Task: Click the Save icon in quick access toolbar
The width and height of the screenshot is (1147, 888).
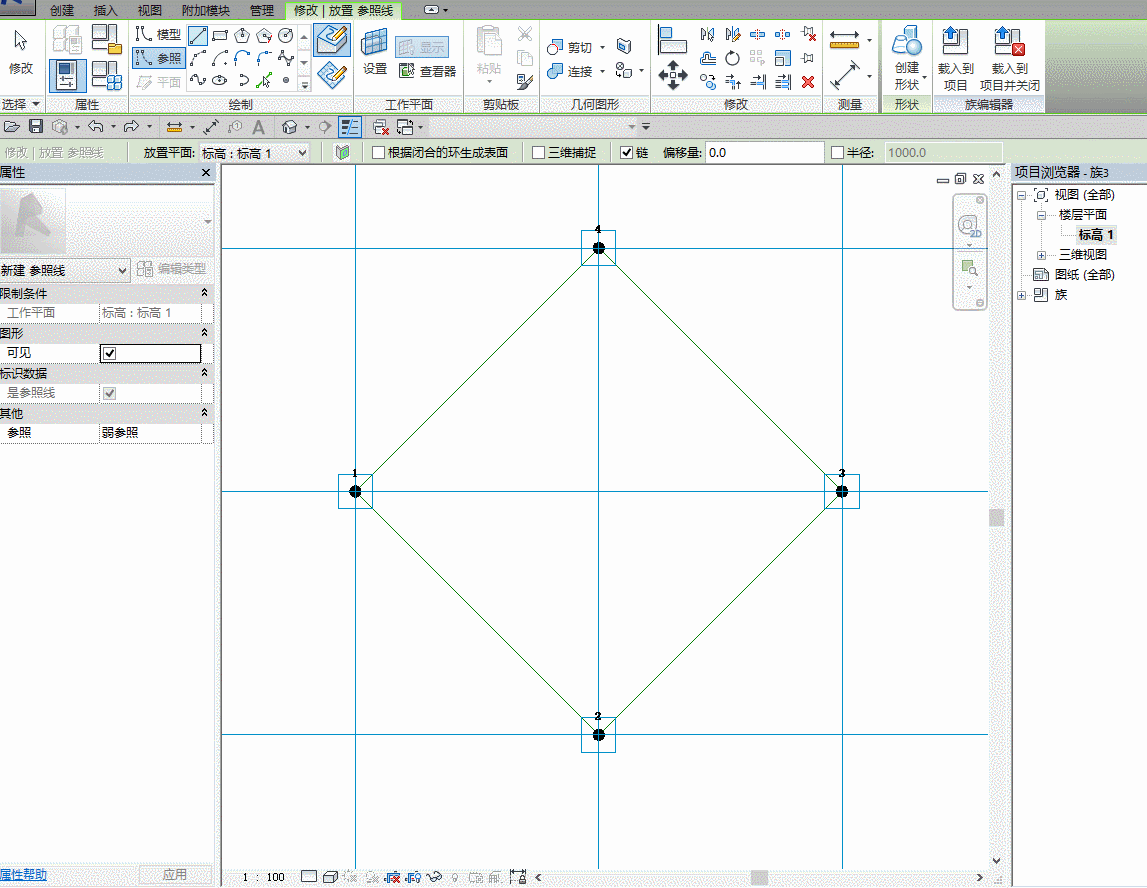Action: coord(36,127)
